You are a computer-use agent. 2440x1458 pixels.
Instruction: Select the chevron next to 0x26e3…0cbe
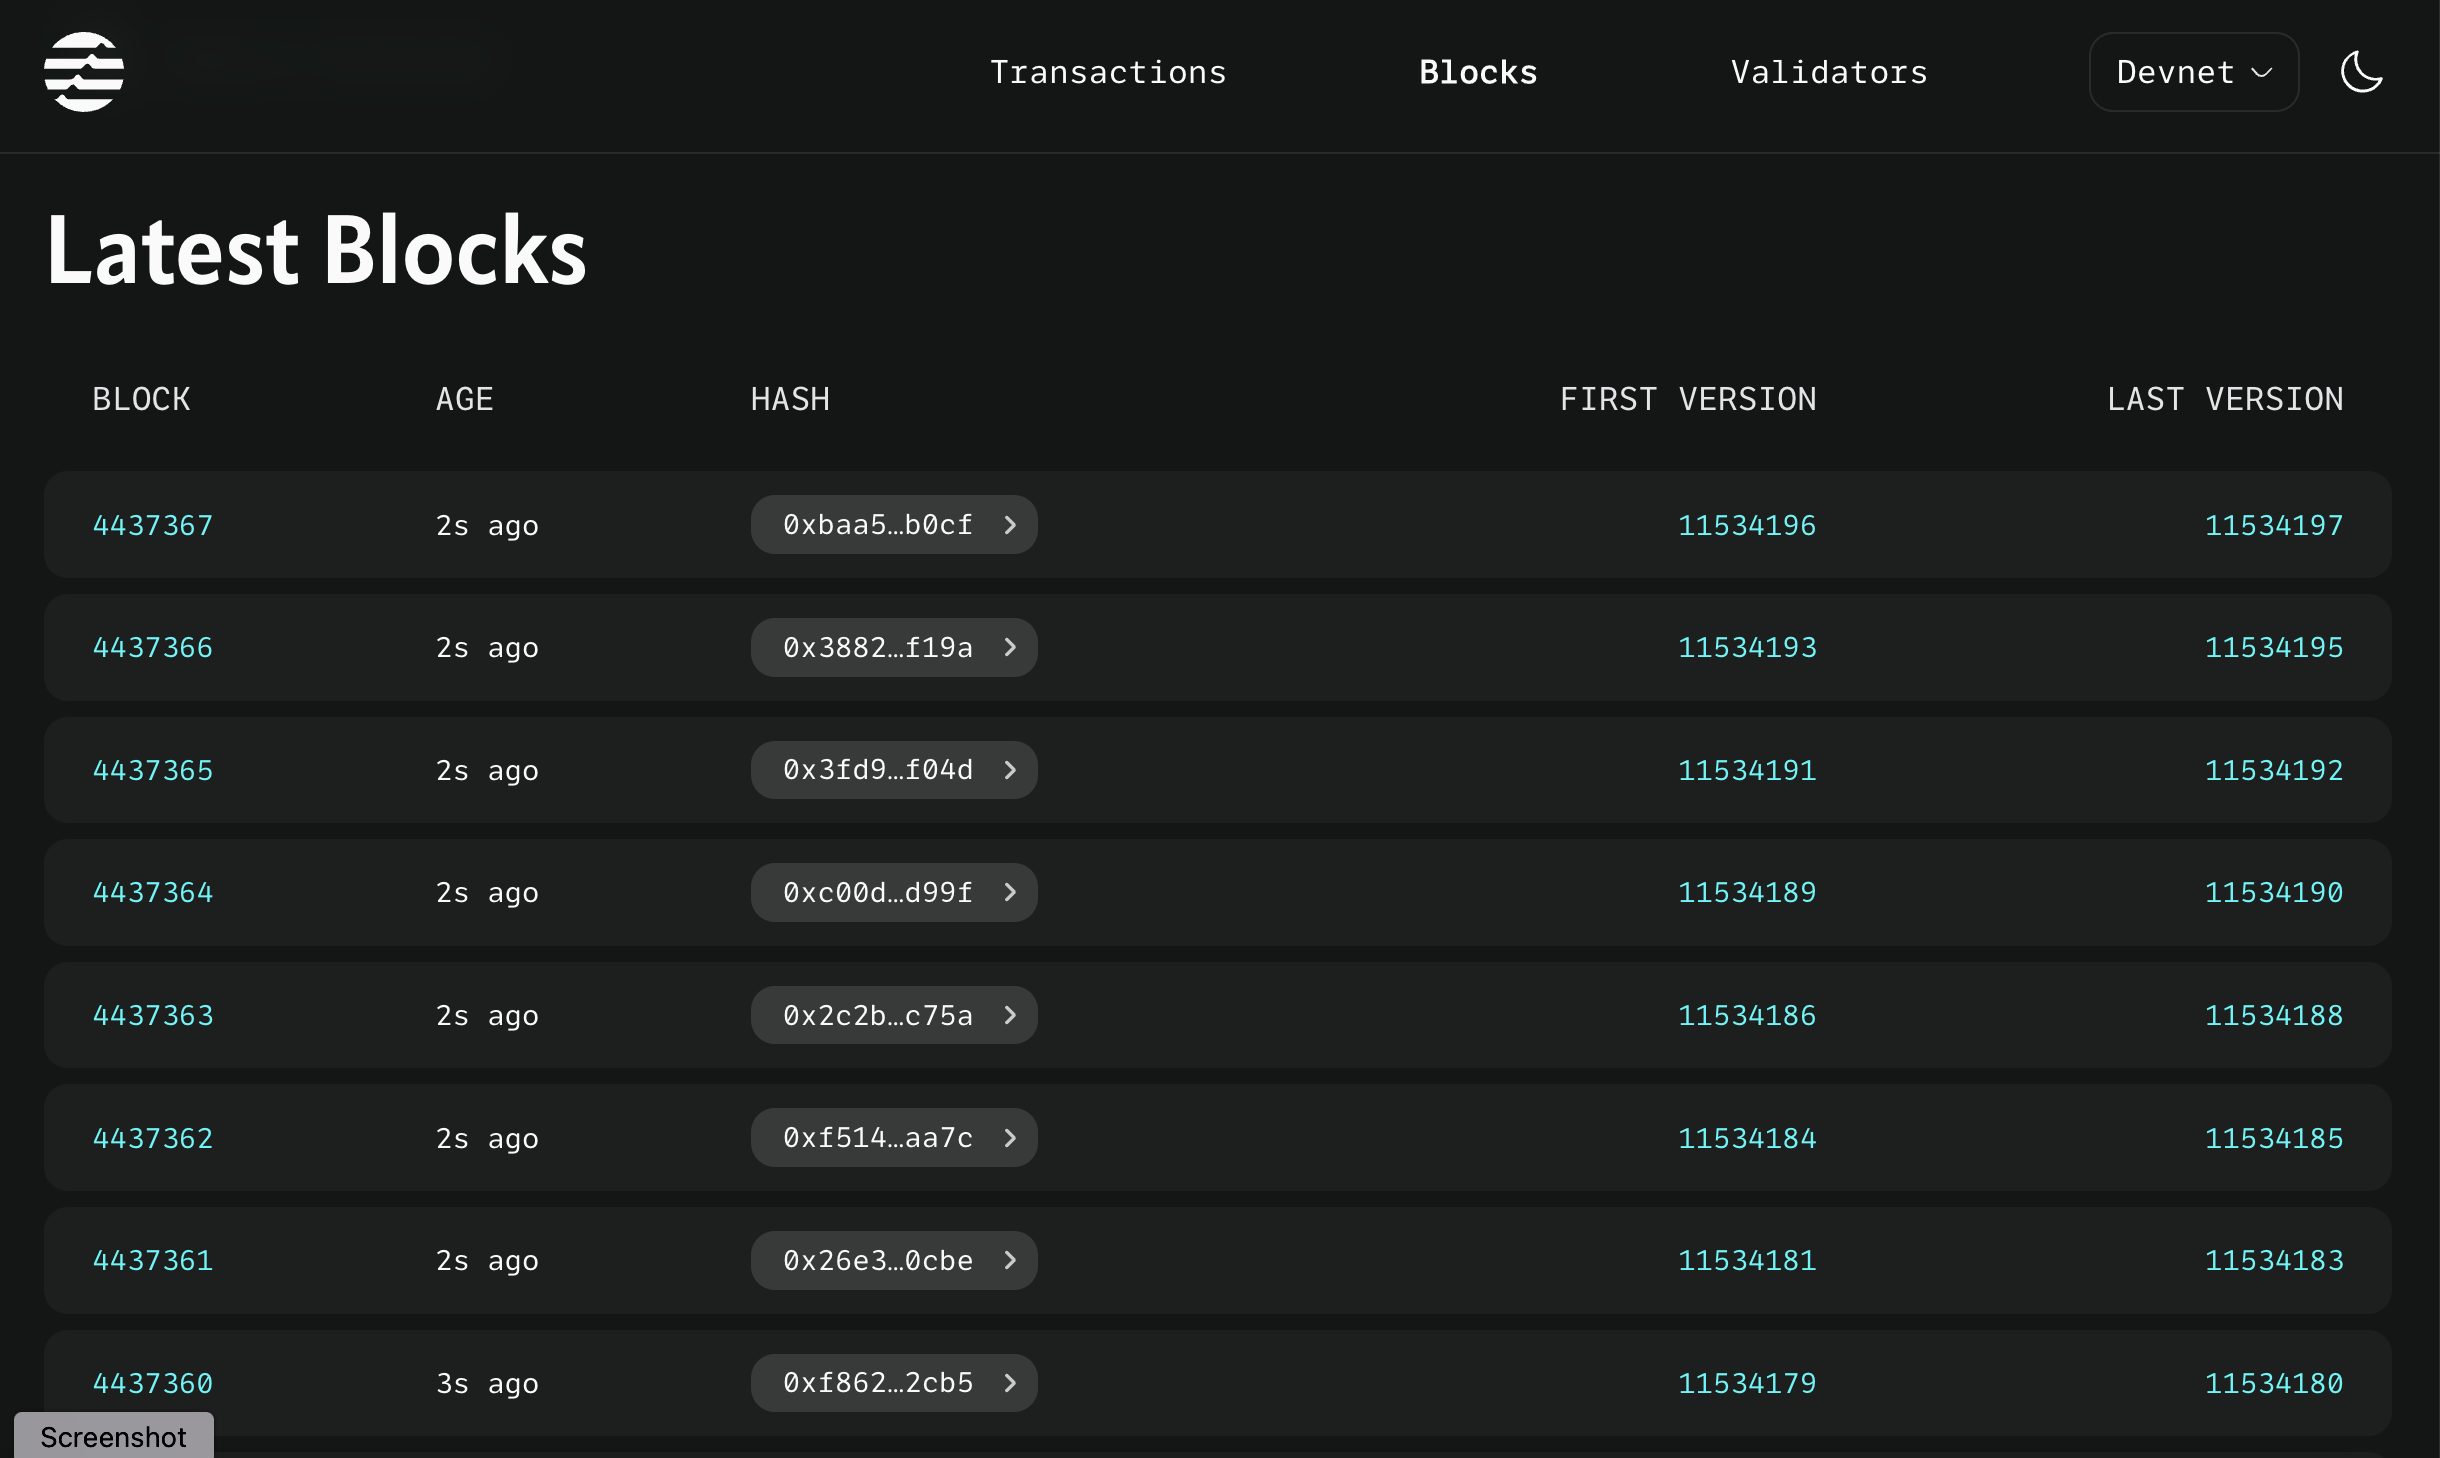pyautogui.click(x=1011, y=1261)
